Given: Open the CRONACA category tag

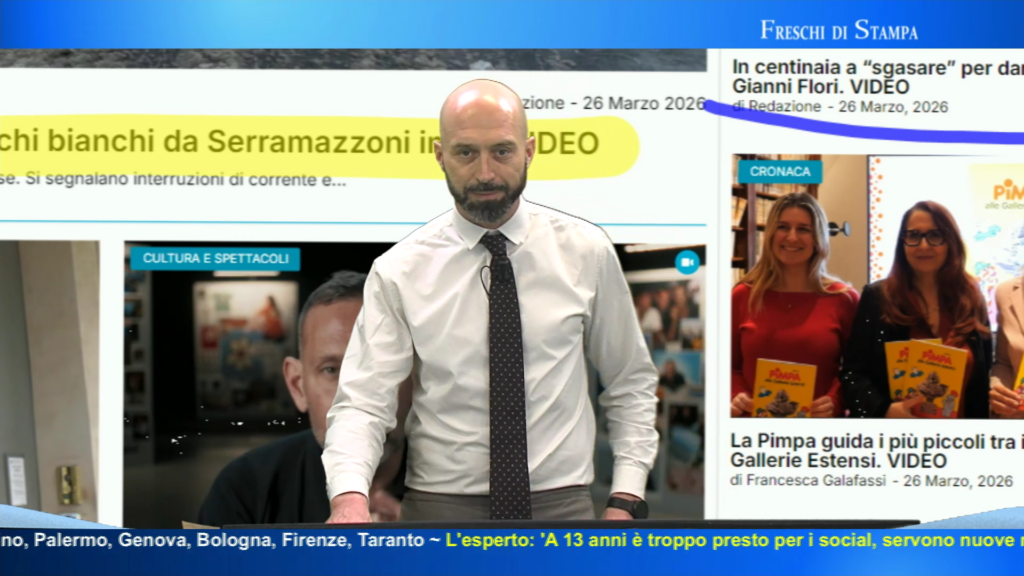Looking at the screenshot, I should click(780, 172).
